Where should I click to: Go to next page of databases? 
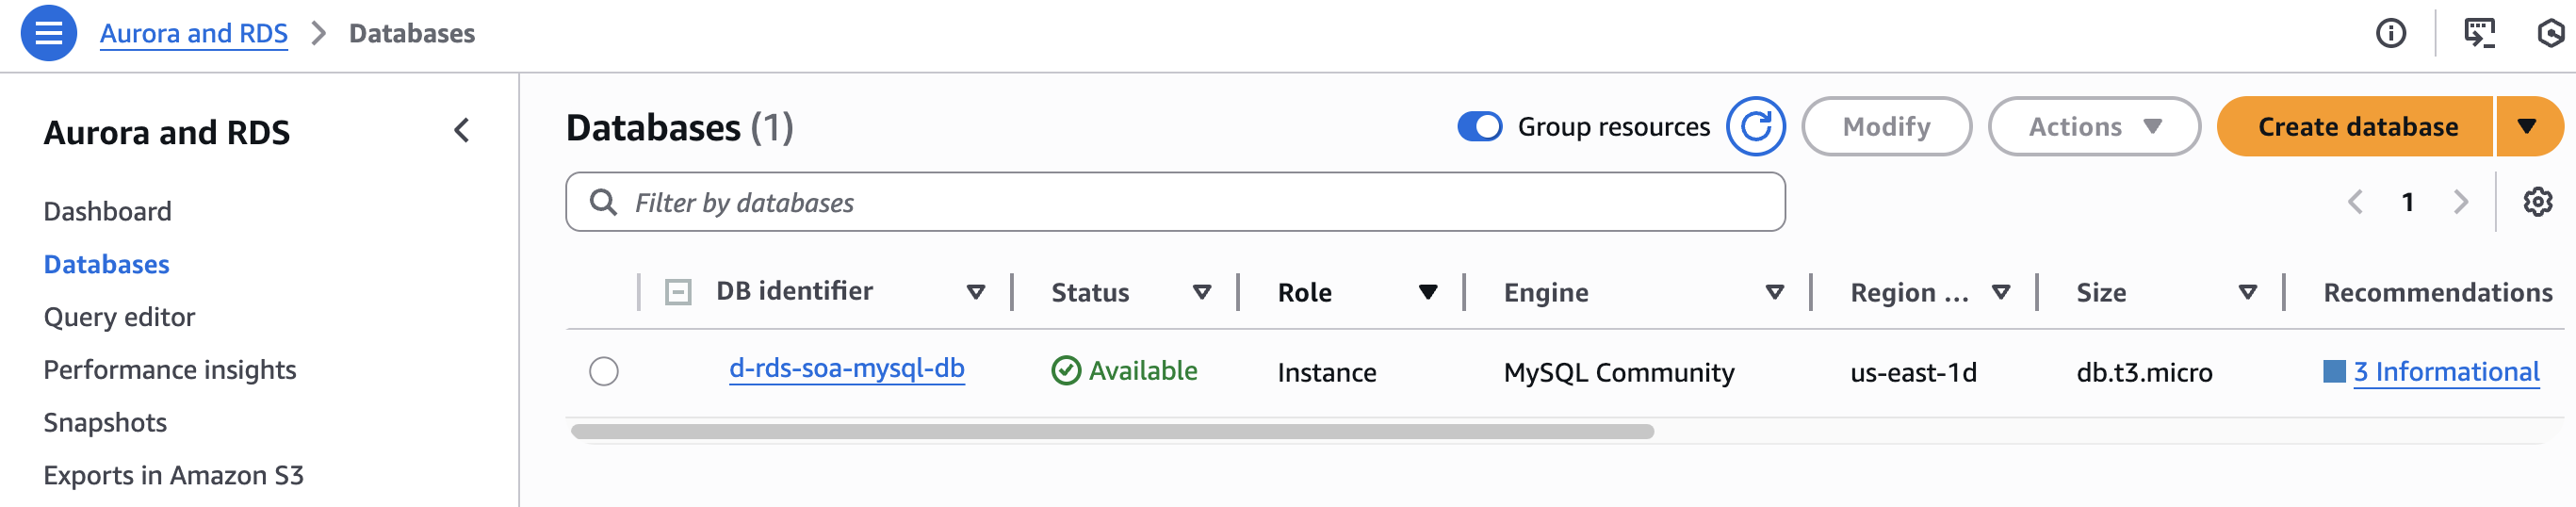(x=2461, y=202)
